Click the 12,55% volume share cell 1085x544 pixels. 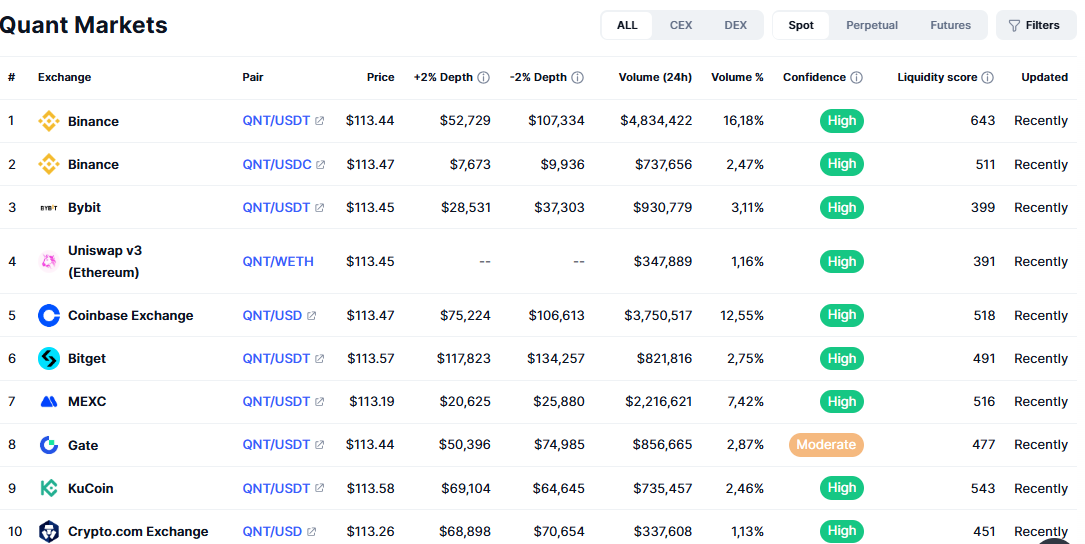click(742, 316)
